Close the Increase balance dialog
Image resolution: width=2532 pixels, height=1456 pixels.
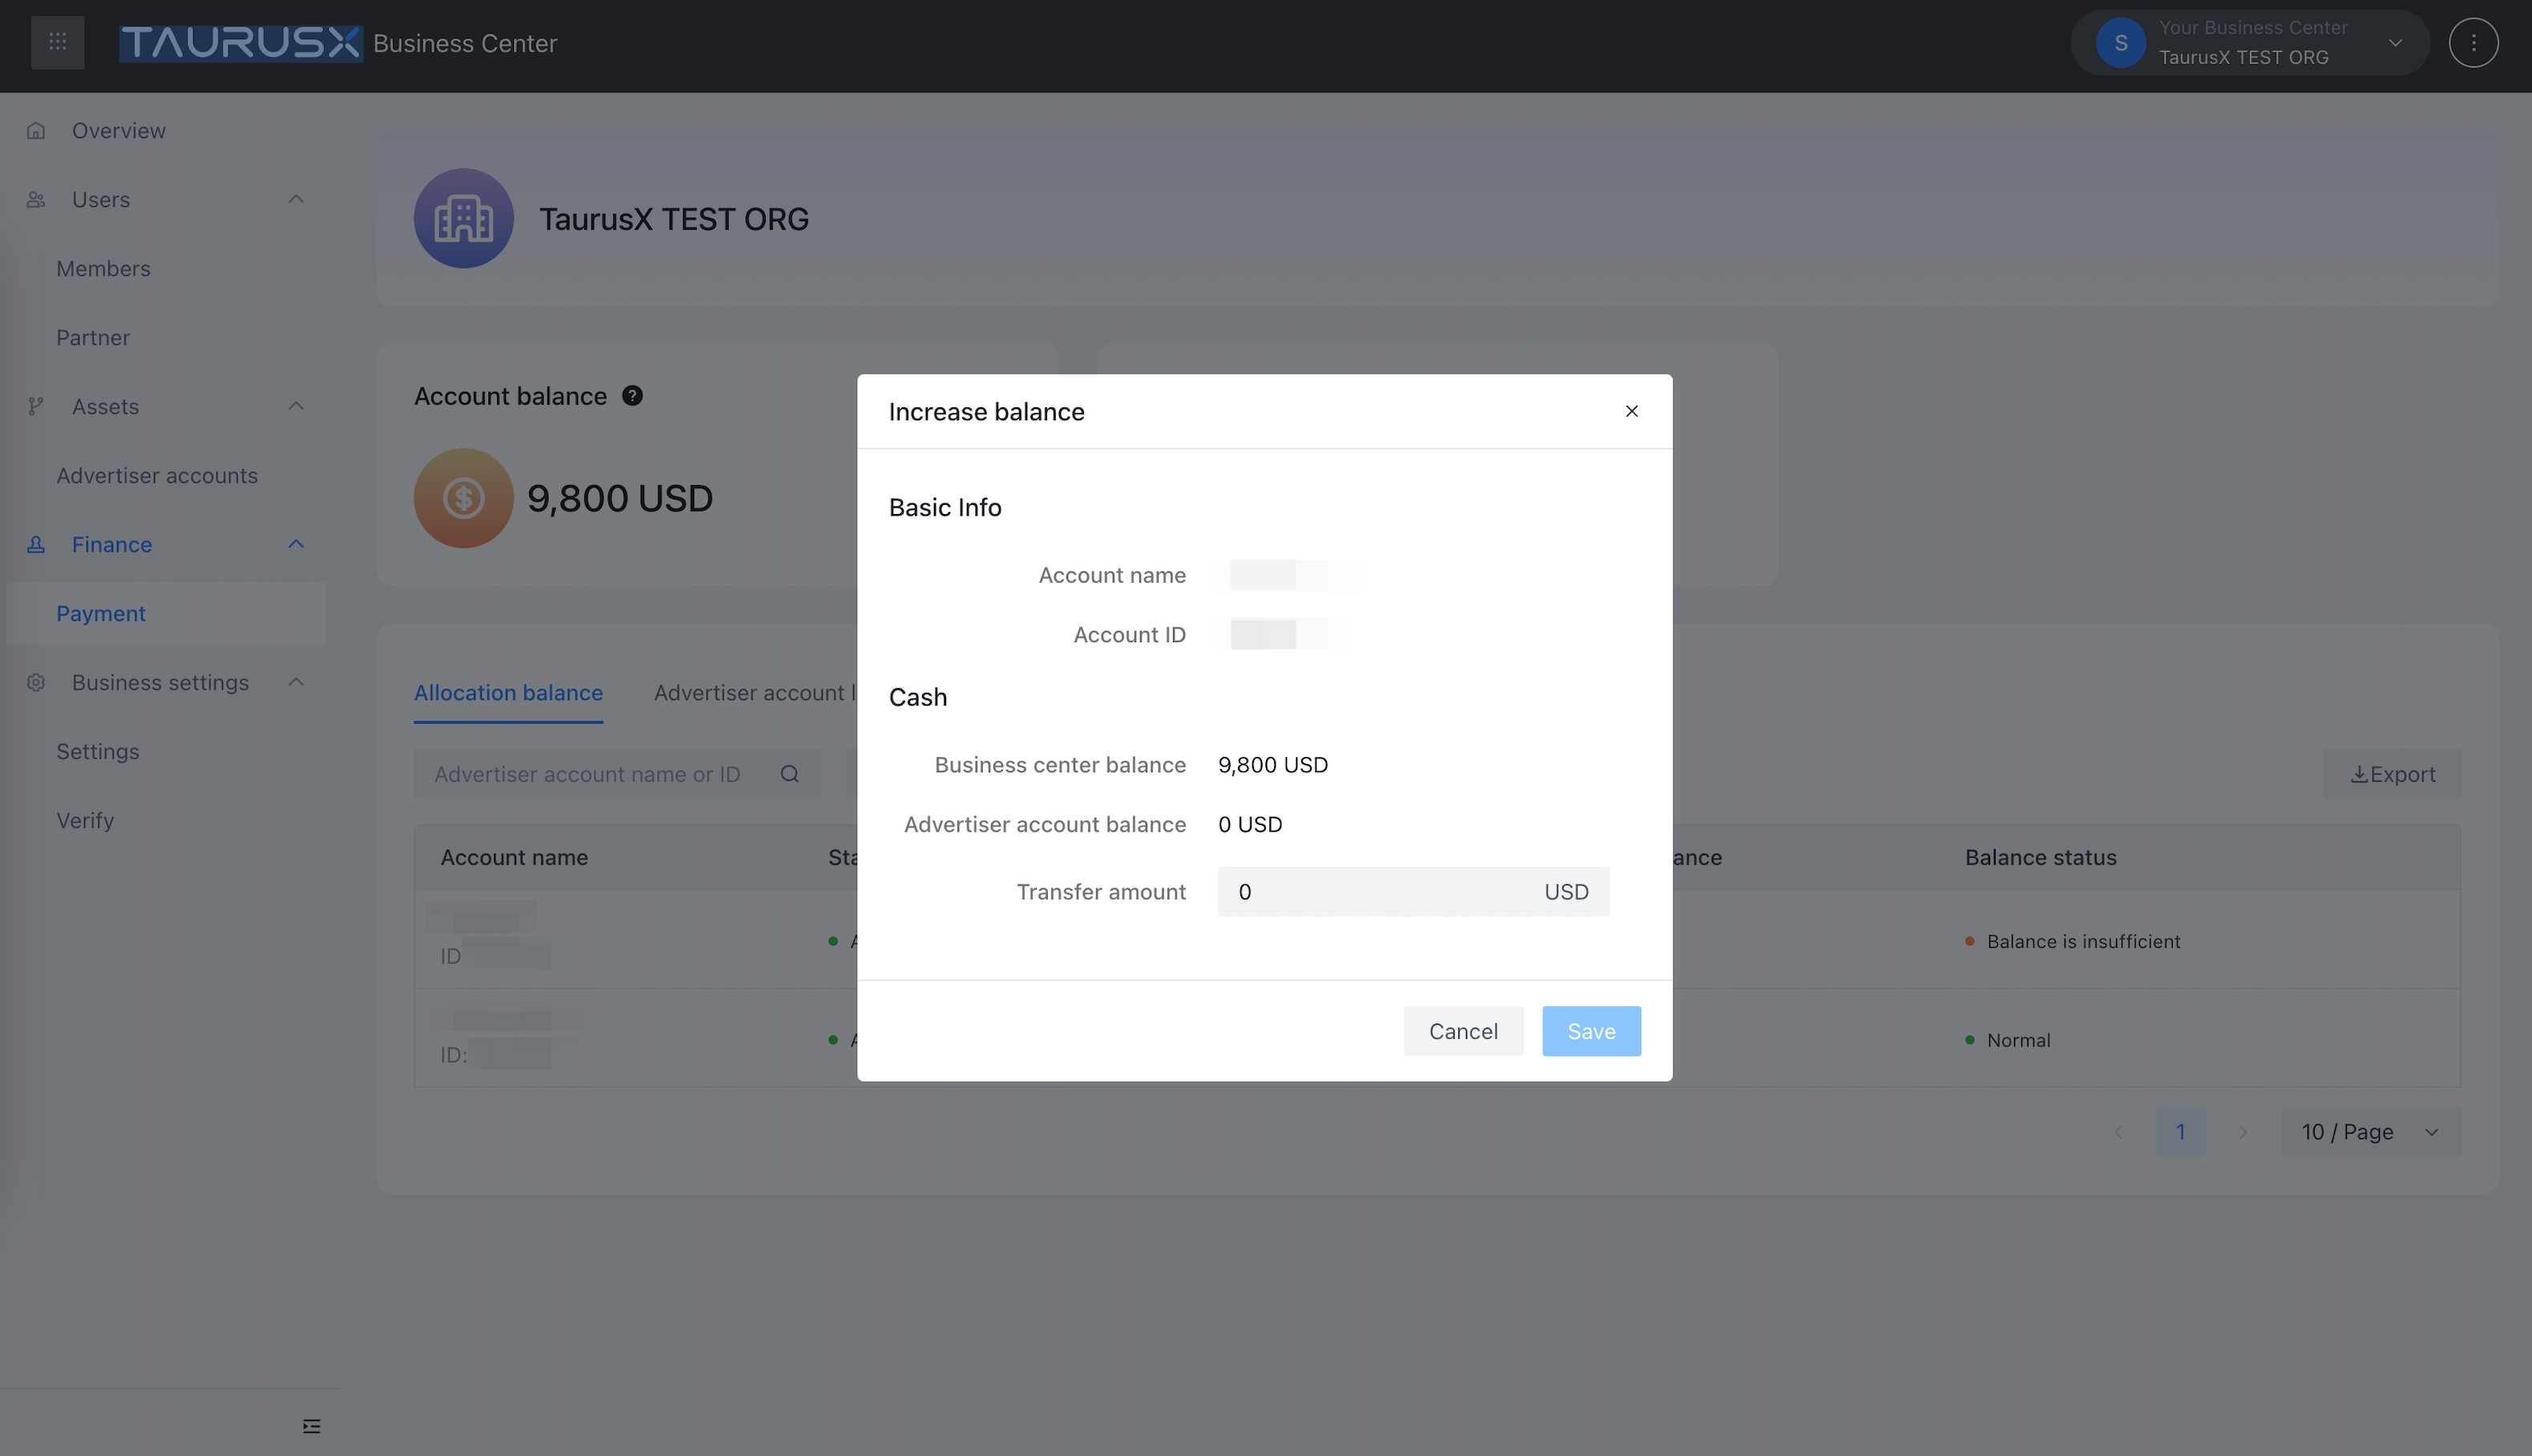coord(1632,412)
